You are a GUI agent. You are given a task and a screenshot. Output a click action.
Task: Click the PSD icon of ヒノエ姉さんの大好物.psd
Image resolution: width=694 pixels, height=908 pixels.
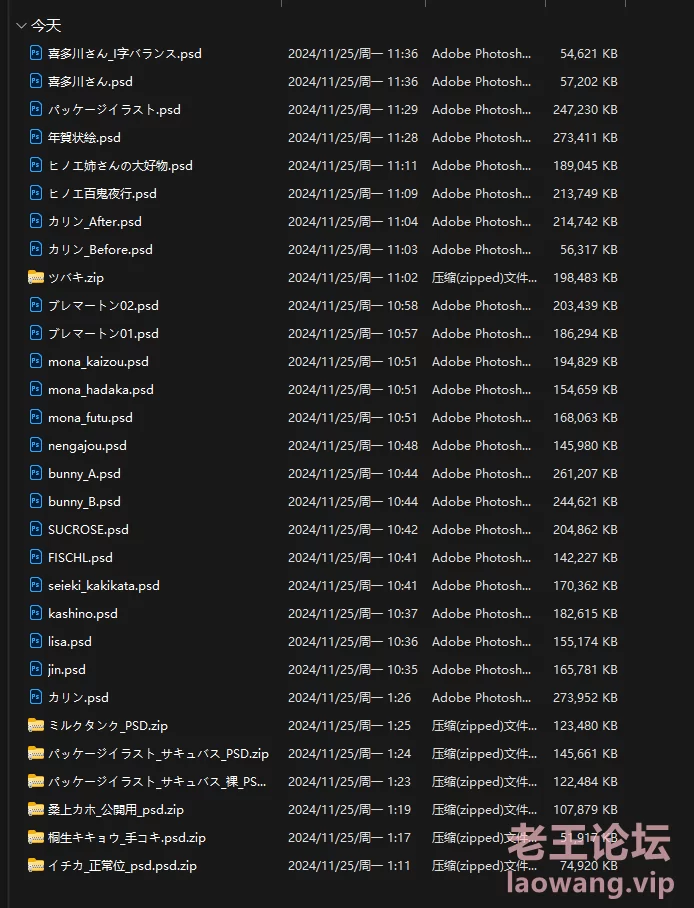pyautogui.click(x=36, y=165)
